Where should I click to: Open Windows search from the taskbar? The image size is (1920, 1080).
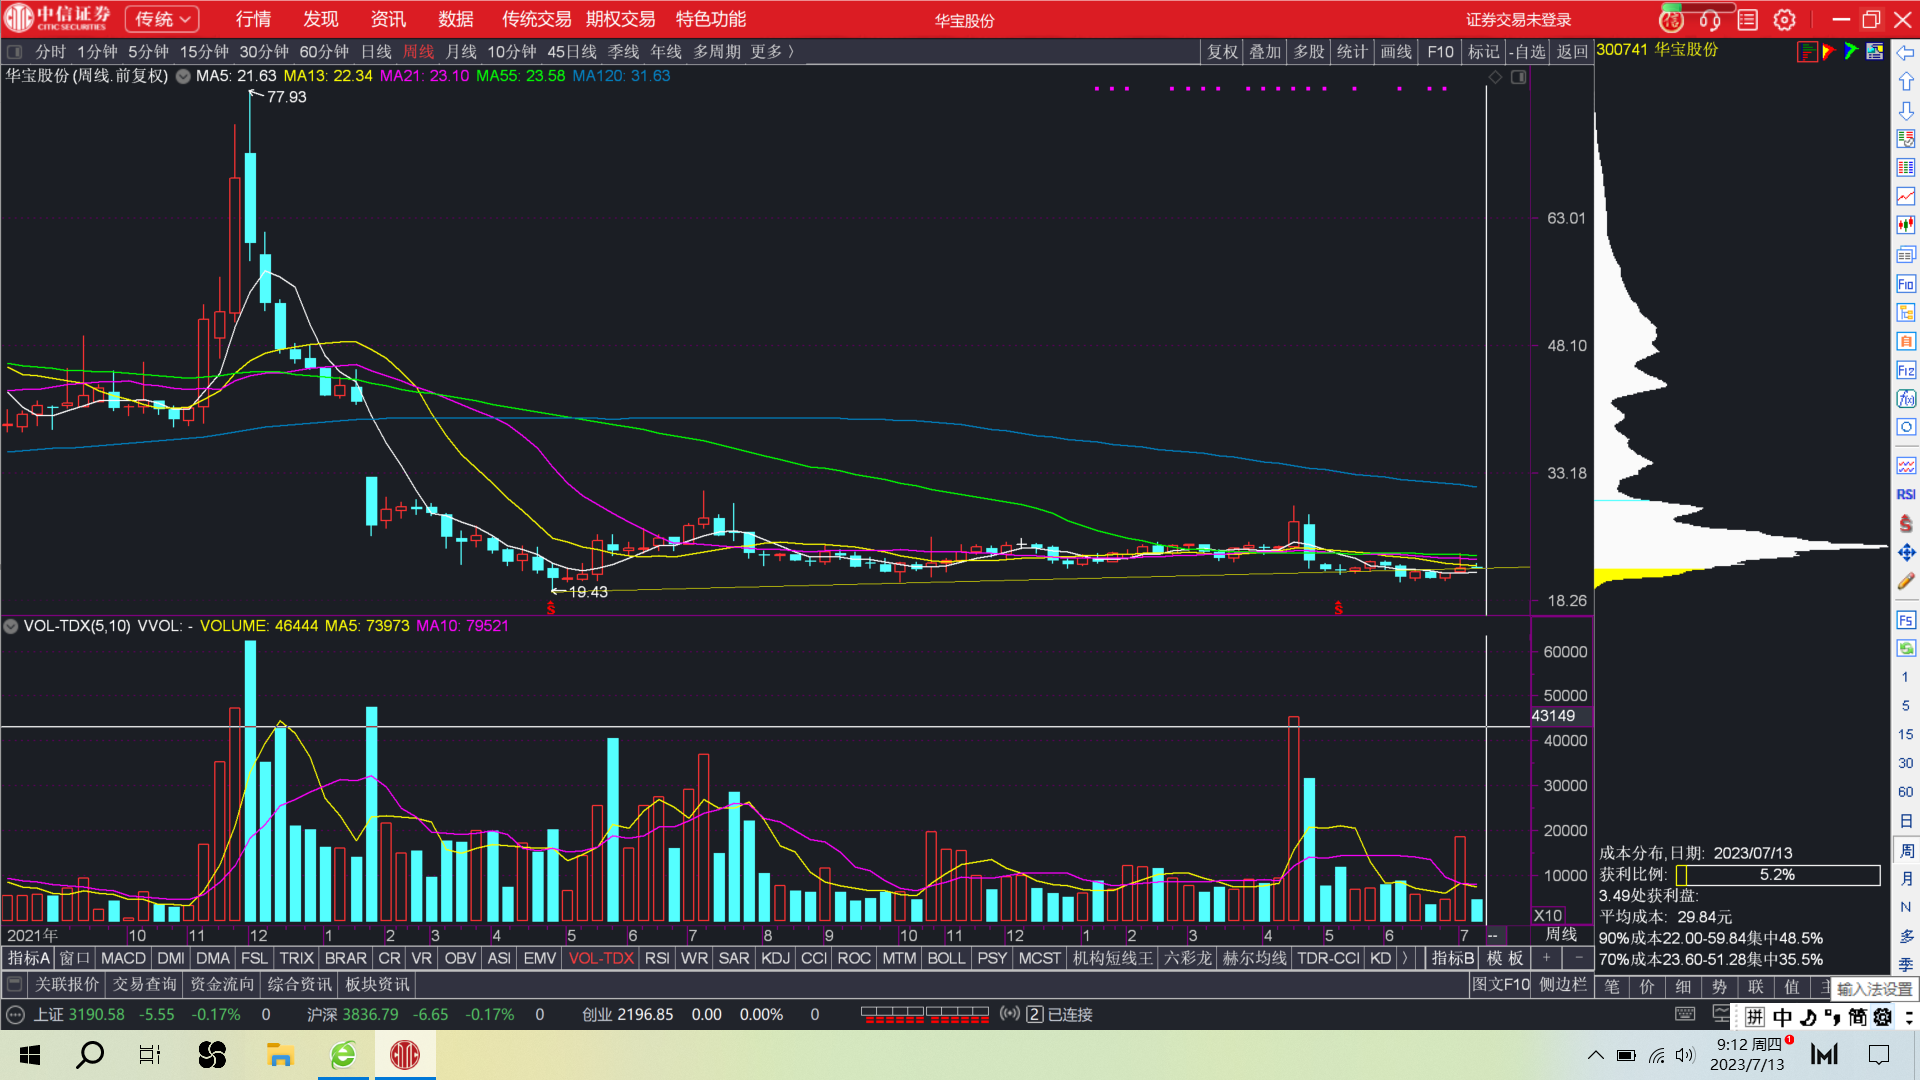90,1055
